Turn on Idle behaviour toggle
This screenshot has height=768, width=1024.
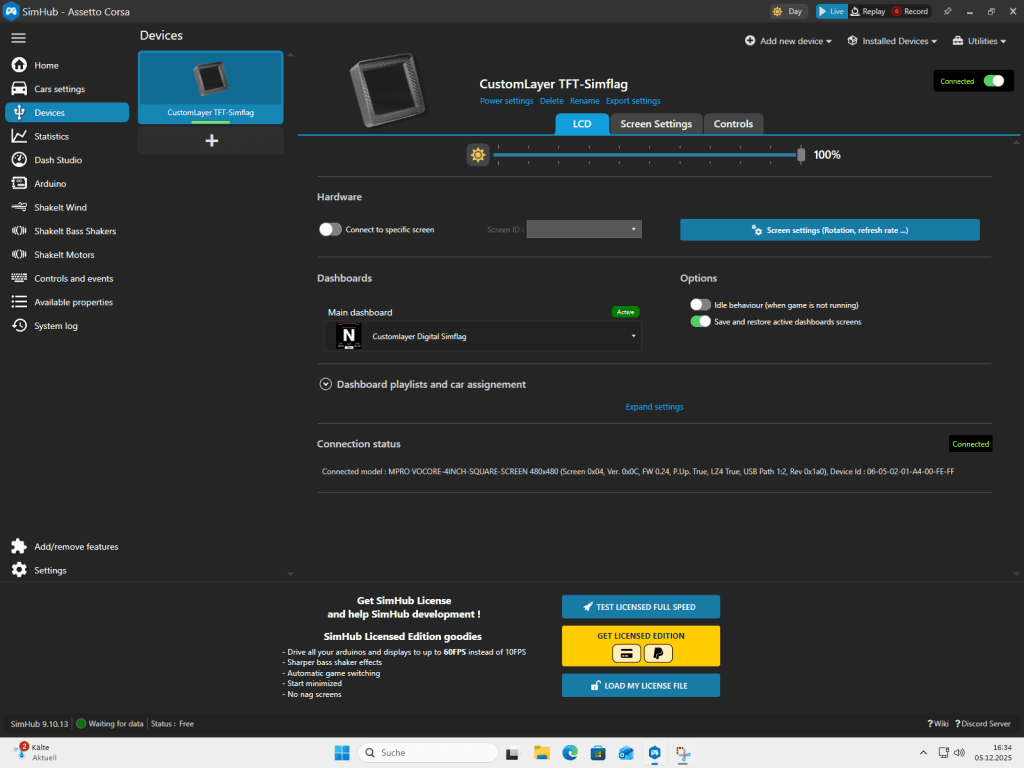(x=700, y=305)
